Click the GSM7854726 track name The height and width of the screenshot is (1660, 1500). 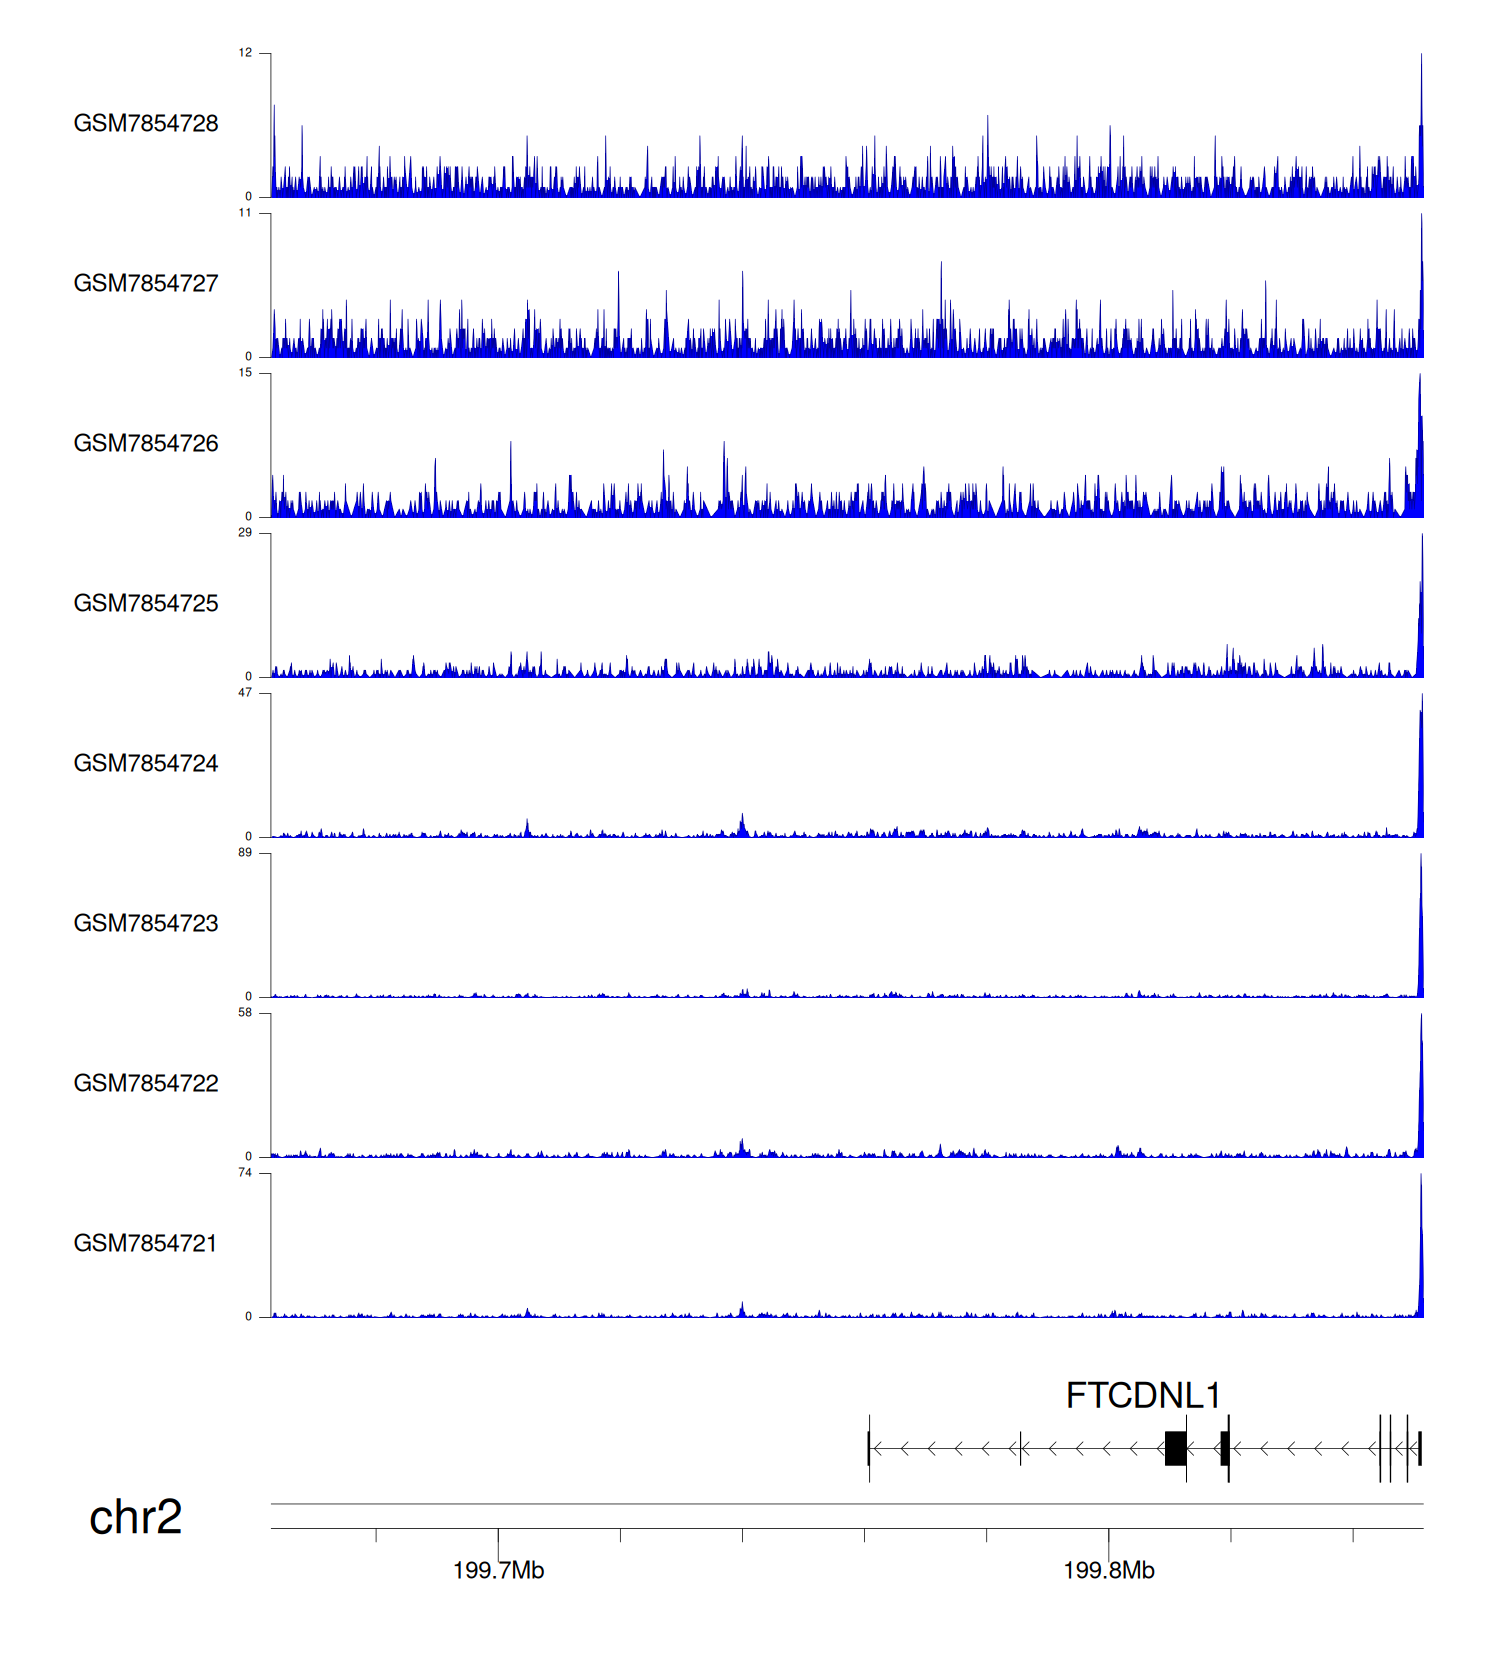[146, 443]
